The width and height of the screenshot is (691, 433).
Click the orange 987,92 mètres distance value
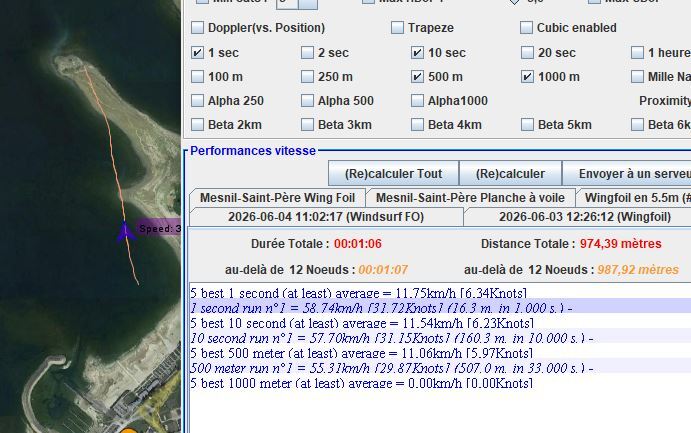[x=638, y=270]
